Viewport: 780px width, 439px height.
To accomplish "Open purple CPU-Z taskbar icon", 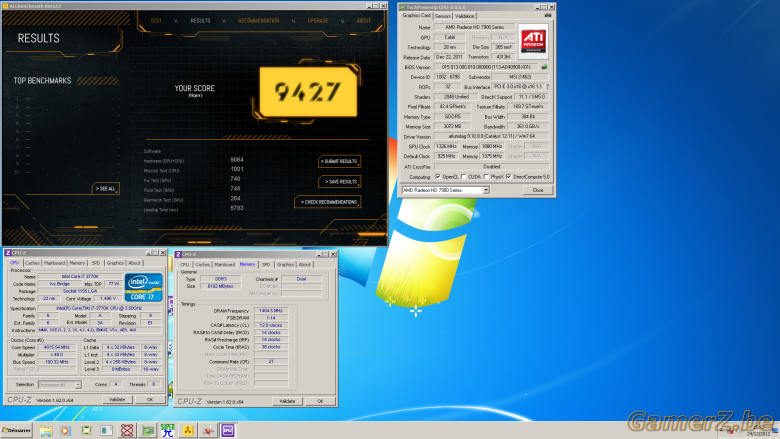I will [228, 431].
